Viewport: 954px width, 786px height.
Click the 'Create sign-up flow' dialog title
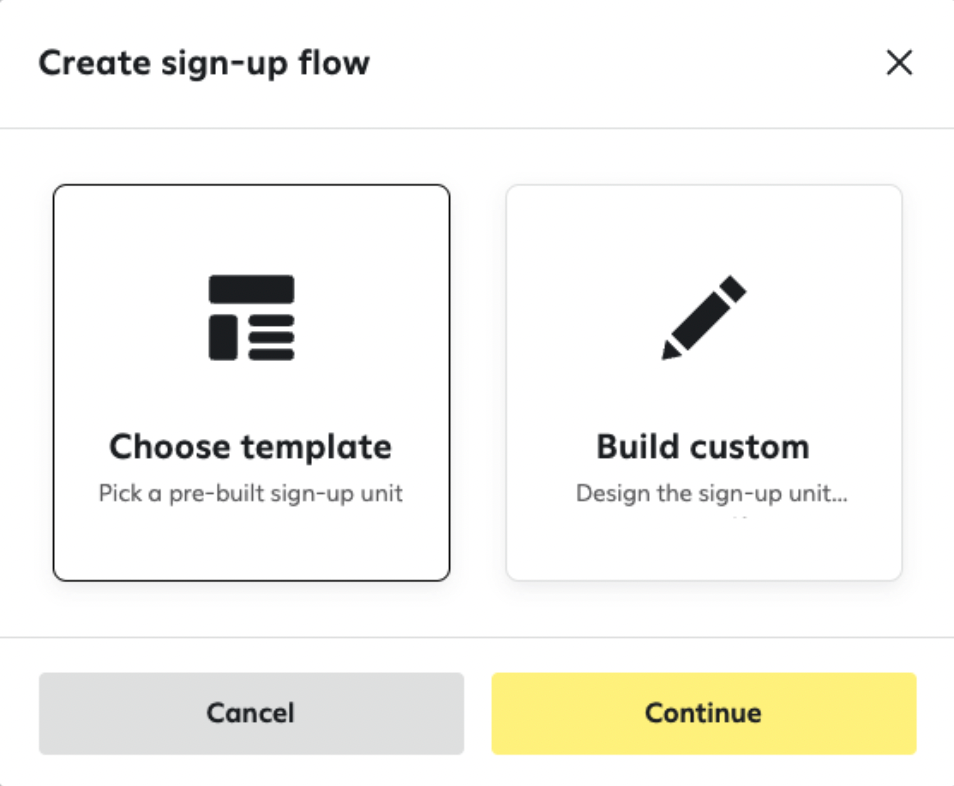click(x=204, y=63)
